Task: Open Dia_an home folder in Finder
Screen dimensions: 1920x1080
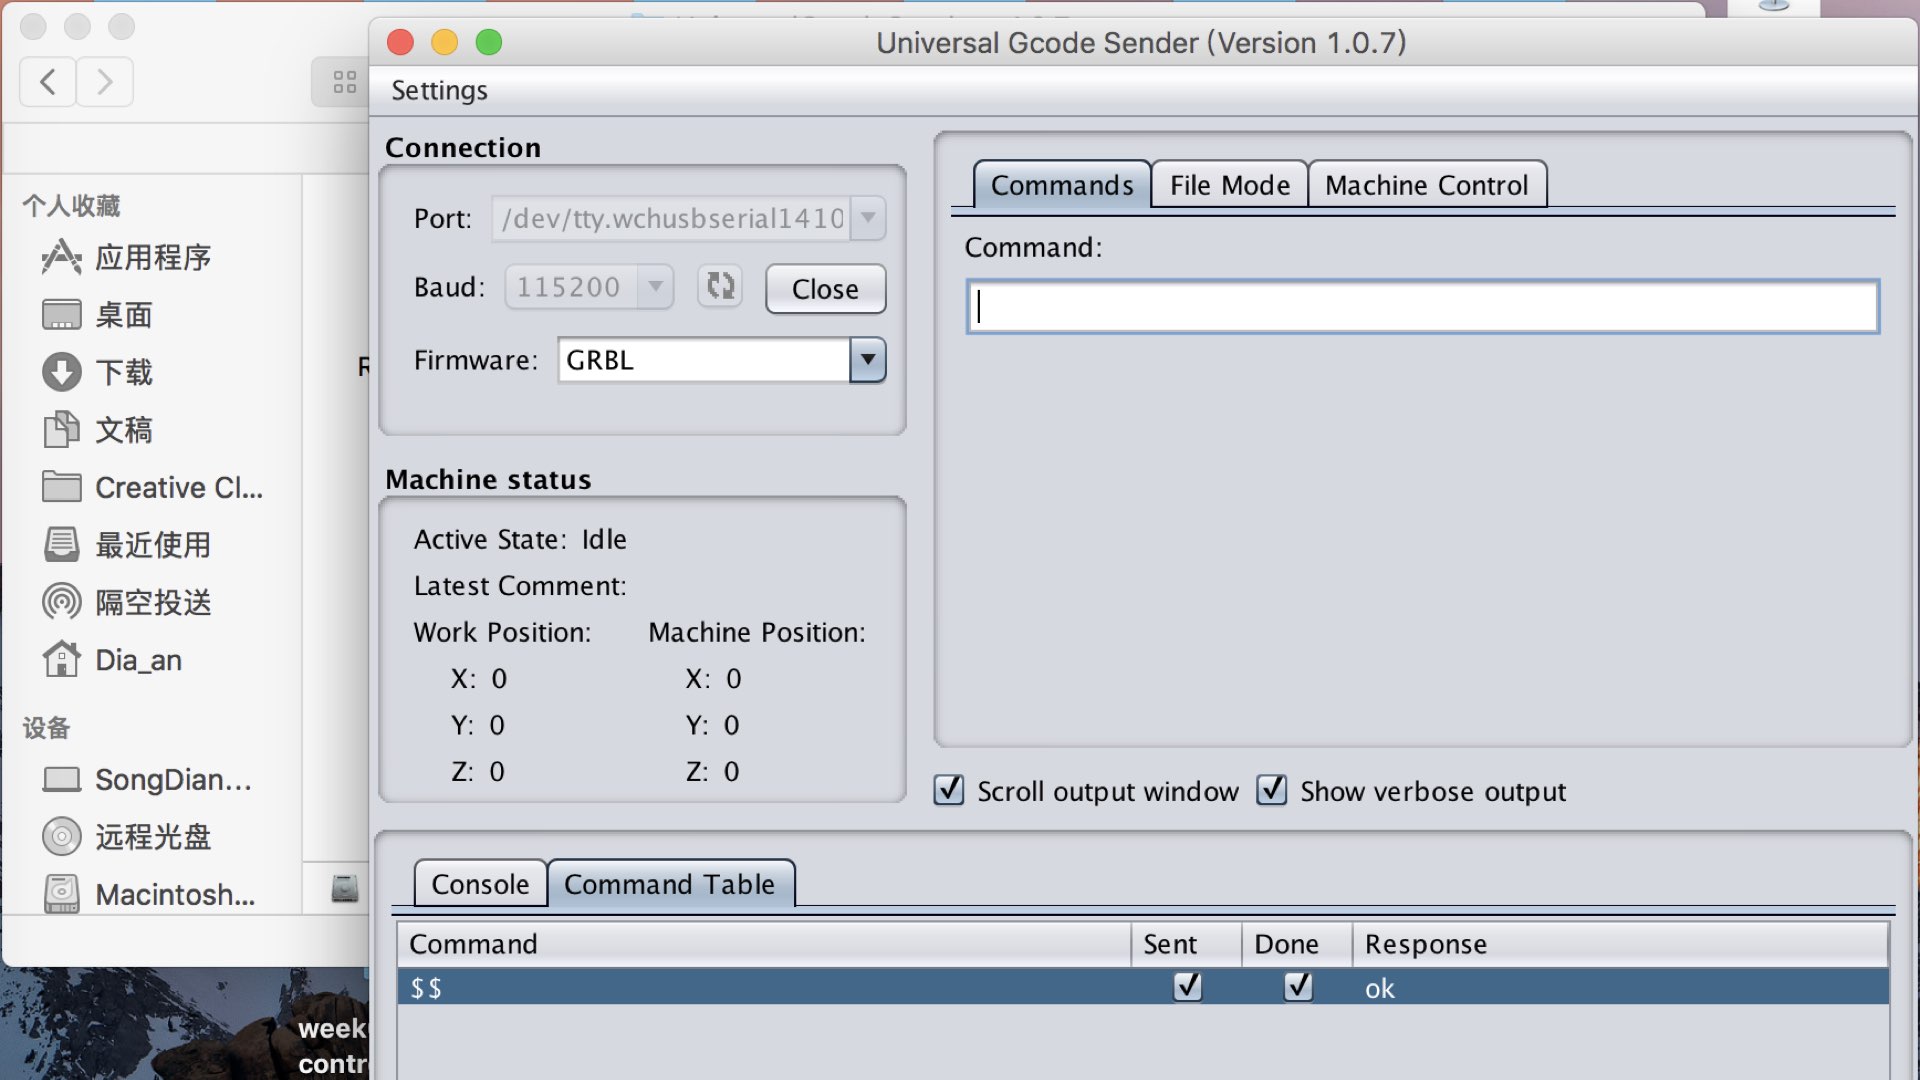Action: tap(111, 660)
